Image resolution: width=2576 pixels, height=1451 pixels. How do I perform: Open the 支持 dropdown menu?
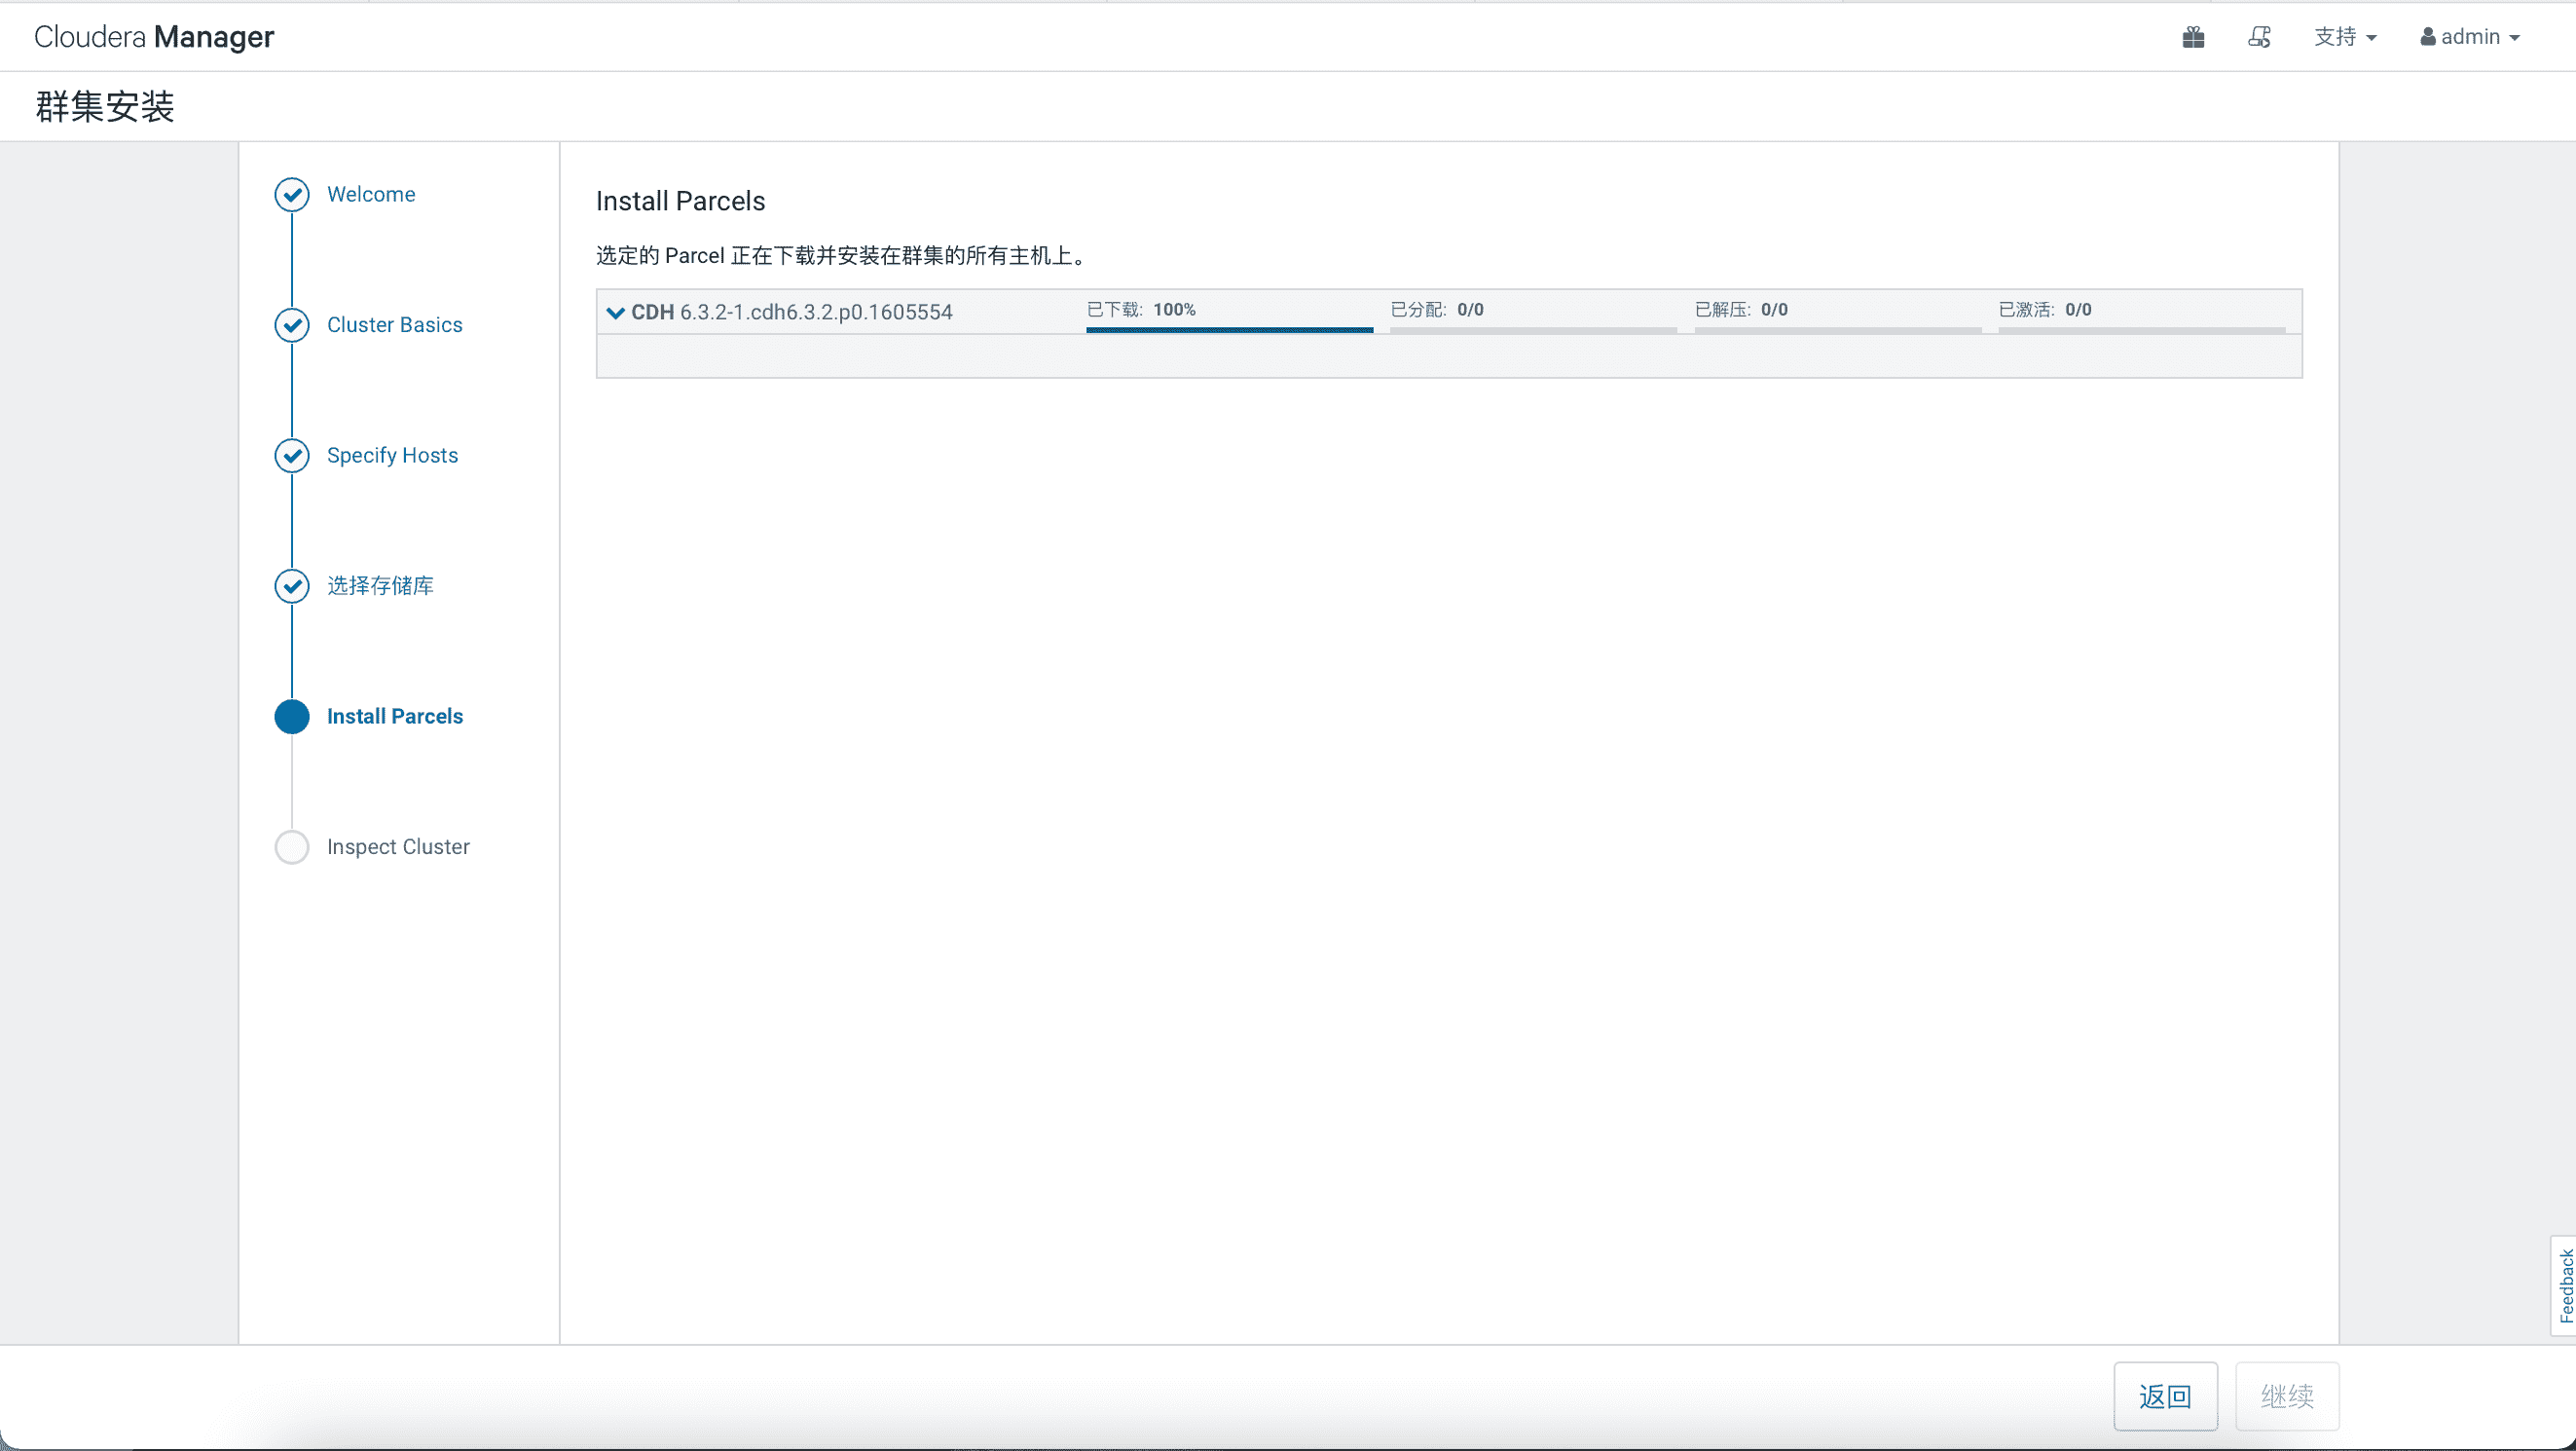pyautogui.click(x=2345, y=37)
